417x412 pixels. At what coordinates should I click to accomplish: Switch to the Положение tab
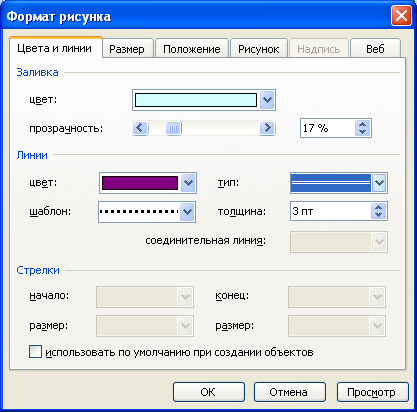(192, 49)
